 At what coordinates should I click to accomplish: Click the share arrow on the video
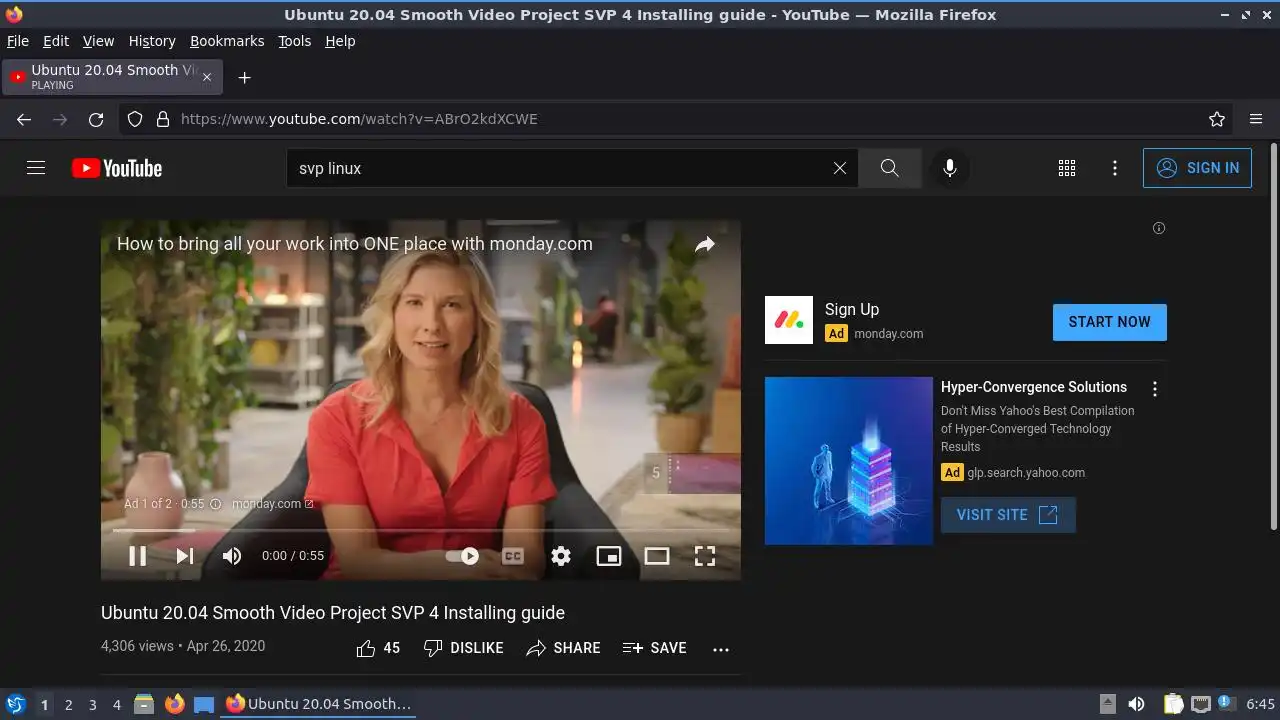[705, 245]
